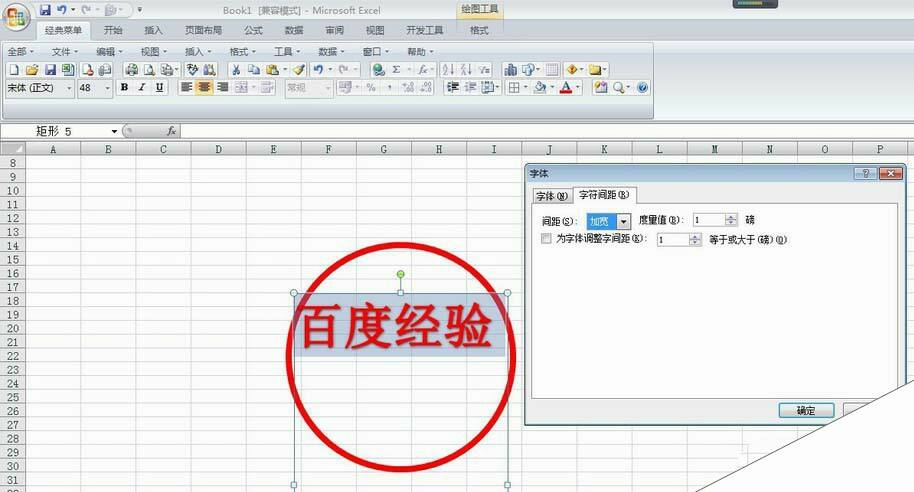Click the green rotation handle of the shape
914x492 pixels.
coord(400,274)
